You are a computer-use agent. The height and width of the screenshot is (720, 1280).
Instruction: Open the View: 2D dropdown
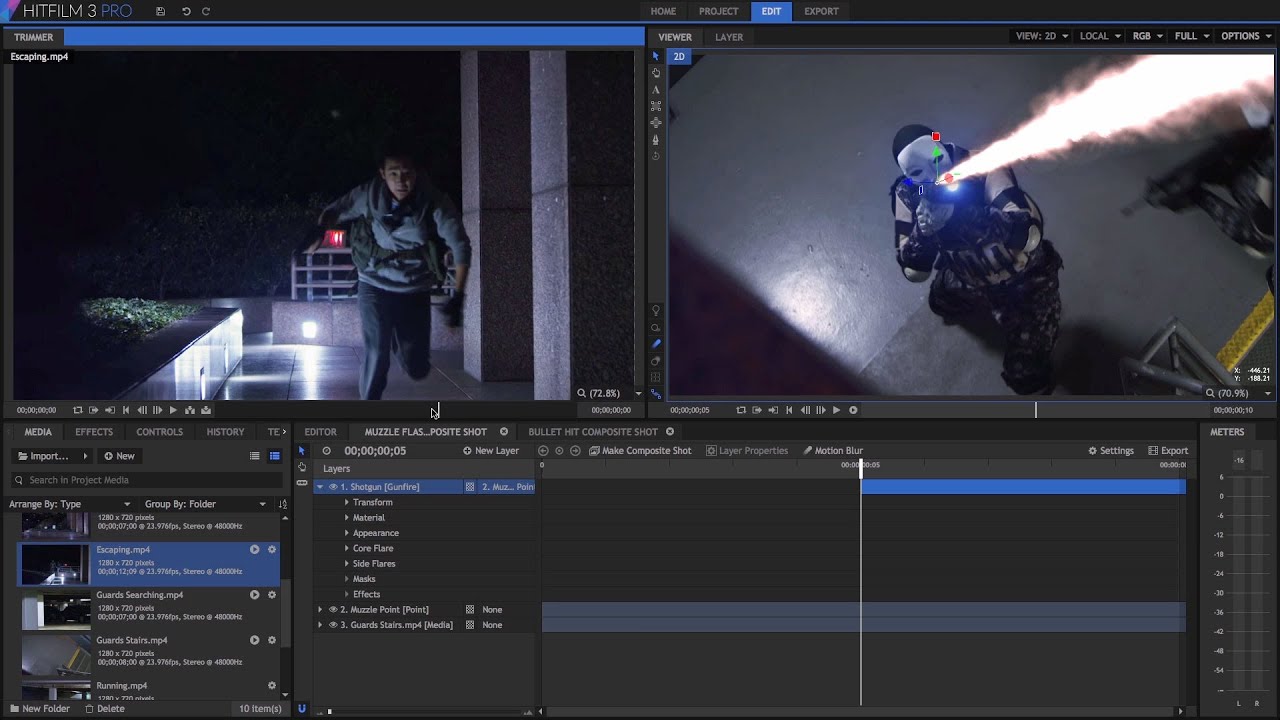click(1041, 36)
